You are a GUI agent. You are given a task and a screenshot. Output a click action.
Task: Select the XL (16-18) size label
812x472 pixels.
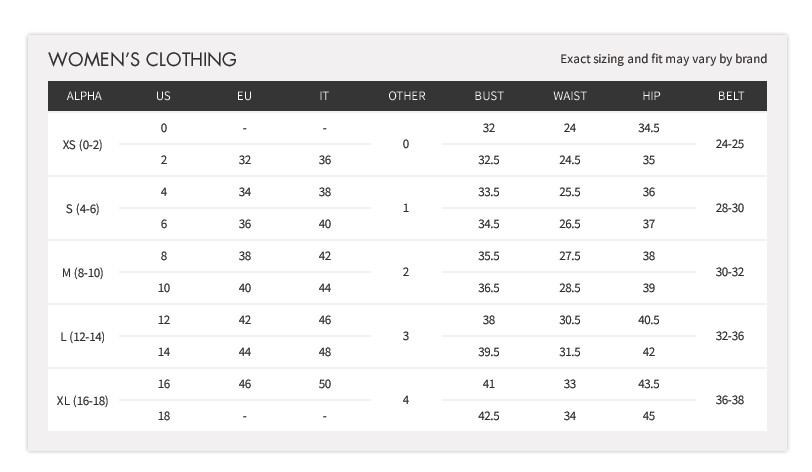click(x=83, y=400)
